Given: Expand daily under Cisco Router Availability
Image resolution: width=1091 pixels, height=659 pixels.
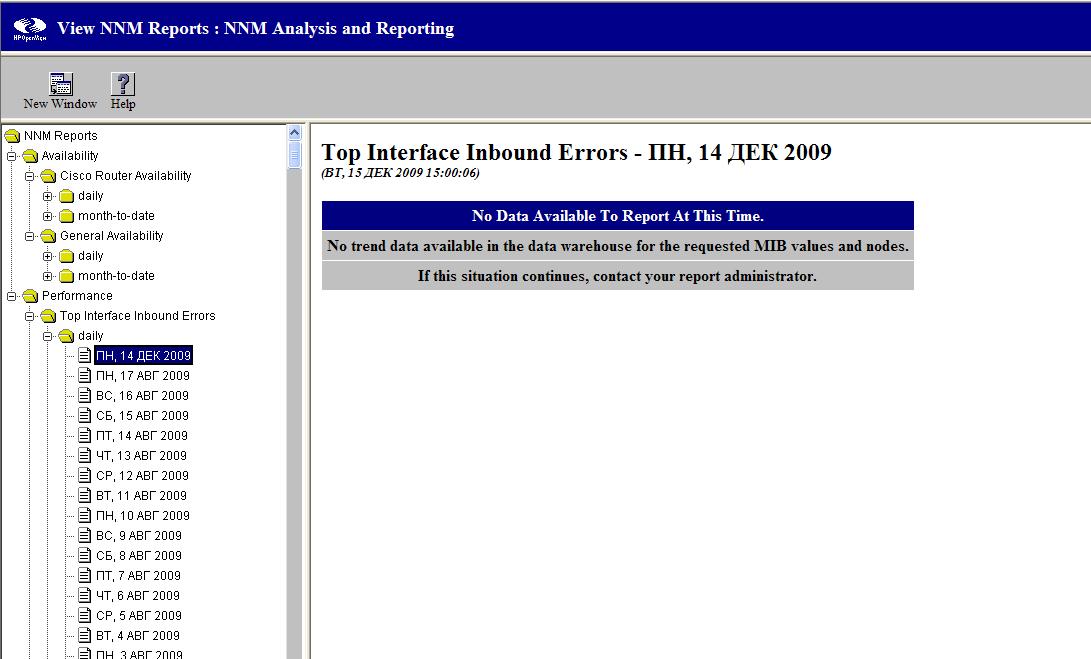Looking at the screenshot, I should (x=48, y=196).
